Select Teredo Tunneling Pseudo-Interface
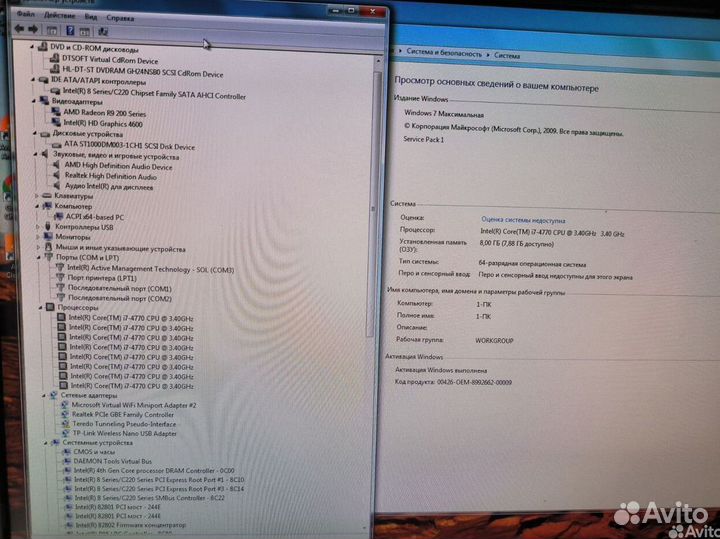720x539 pixels. [124, 424]
